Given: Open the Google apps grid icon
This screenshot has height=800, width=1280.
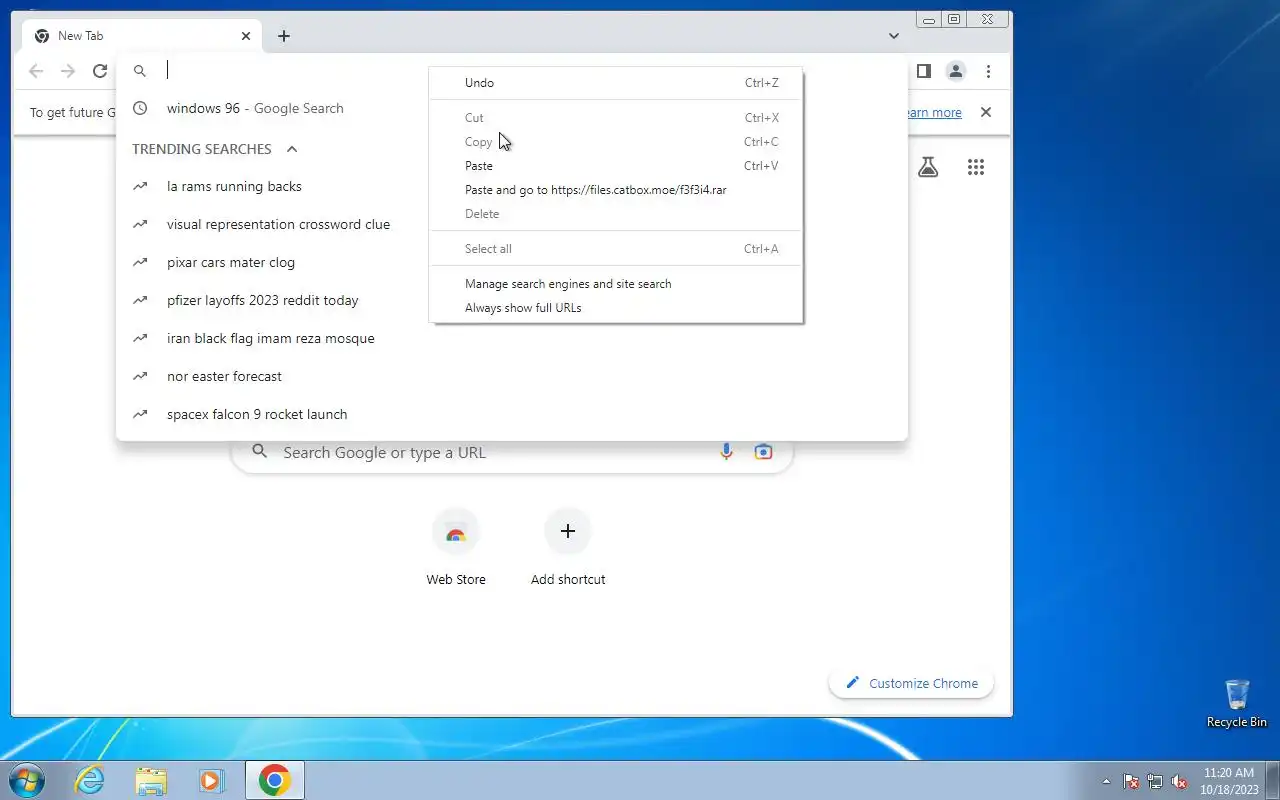Looking at the screenshot, I should coord(976,167).
